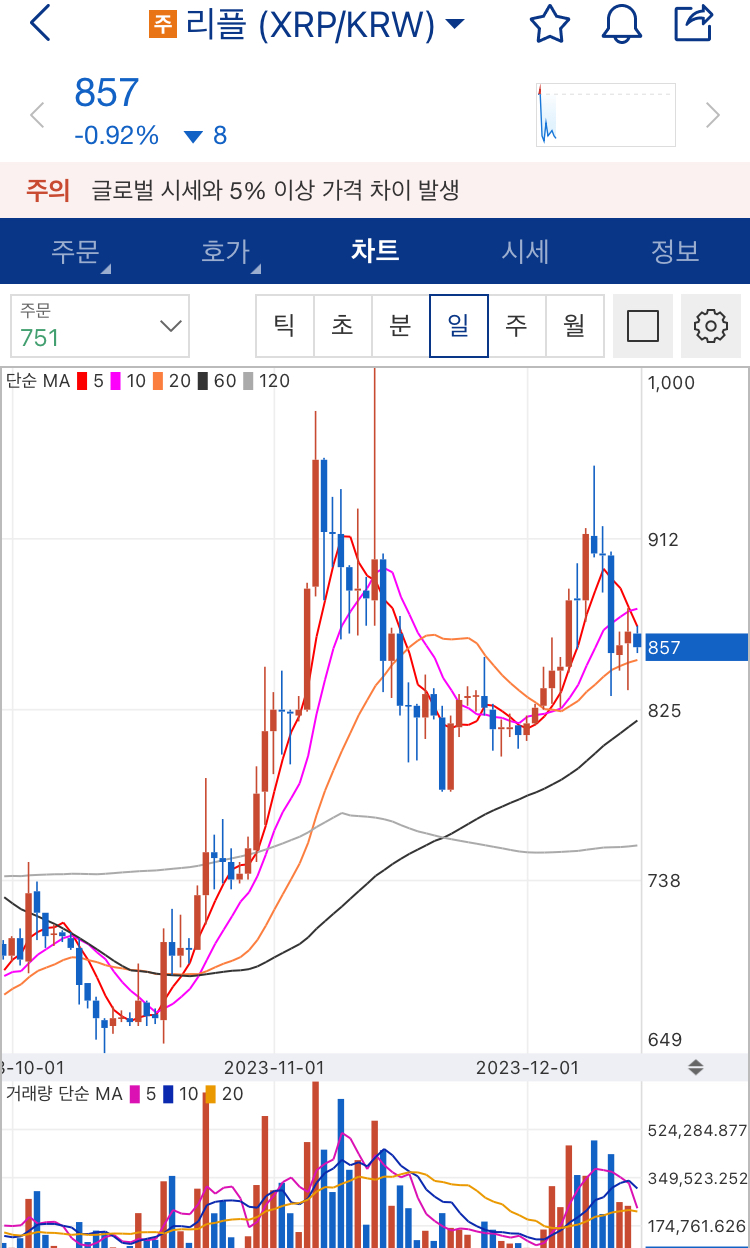The width and height of the screenshot is (750, 1248).
Task: Select the 차트 tab
Action: coord(375,250)
